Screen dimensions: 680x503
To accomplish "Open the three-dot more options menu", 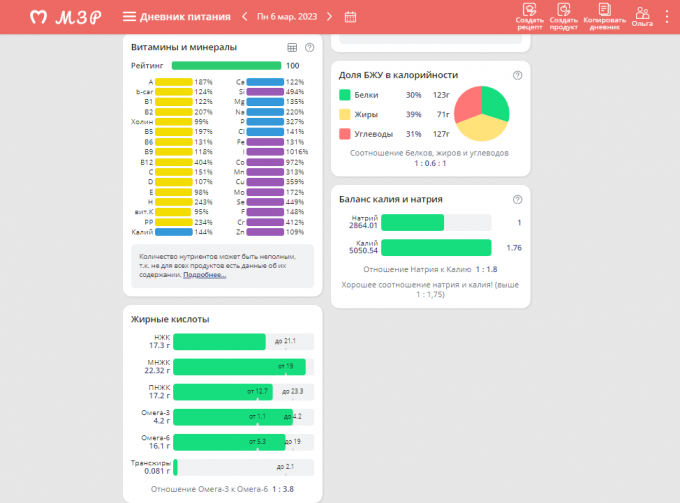I will 668,16.
